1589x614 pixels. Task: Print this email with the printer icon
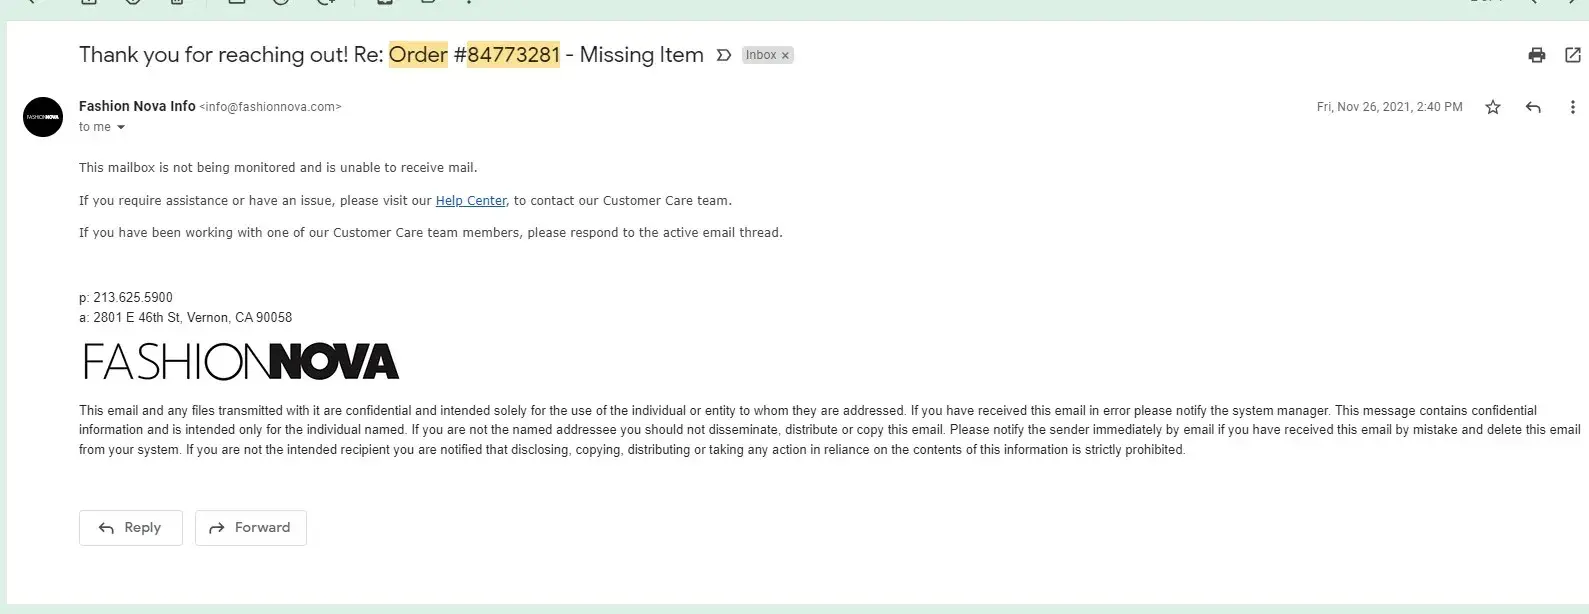point(1537,55)
